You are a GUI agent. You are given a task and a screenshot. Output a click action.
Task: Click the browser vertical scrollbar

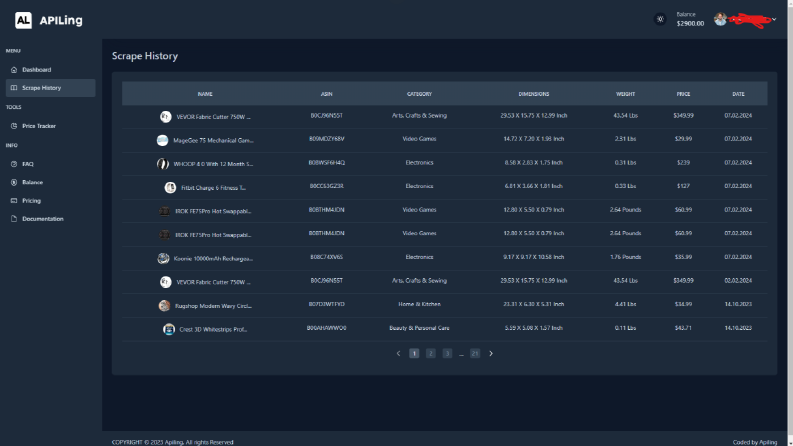click(x=790, y=223)
